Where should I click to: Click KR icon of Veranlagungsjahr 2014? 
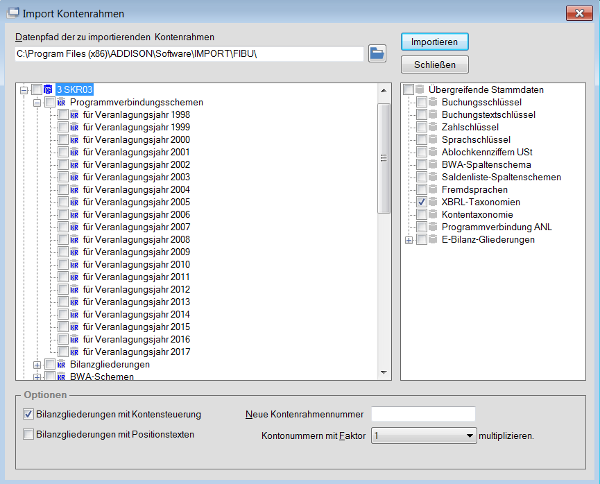pos(74,315)
